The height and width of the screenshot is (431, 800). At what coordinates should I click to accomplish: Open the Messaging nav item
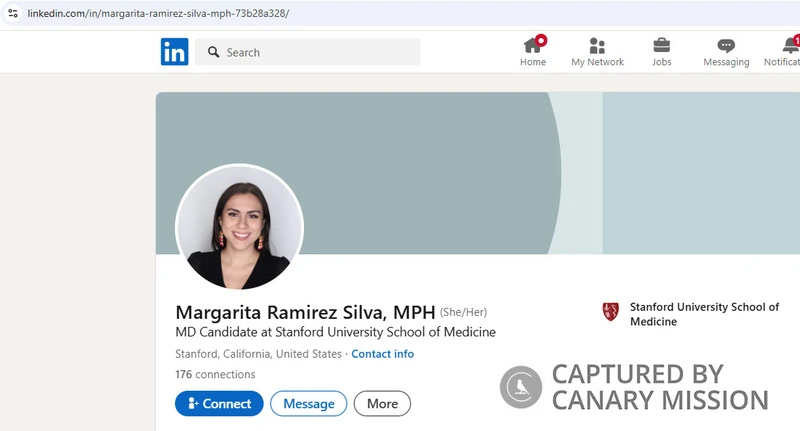coord(726,52)
